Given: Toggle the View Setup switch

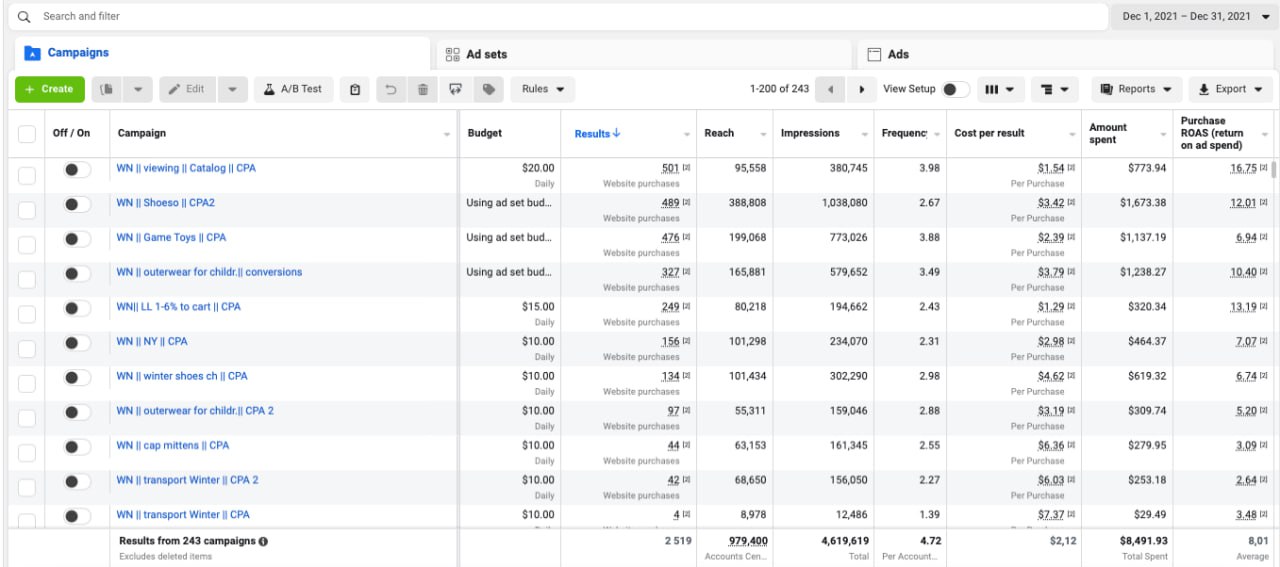Looking at the screenshot, I should point(955,89).
